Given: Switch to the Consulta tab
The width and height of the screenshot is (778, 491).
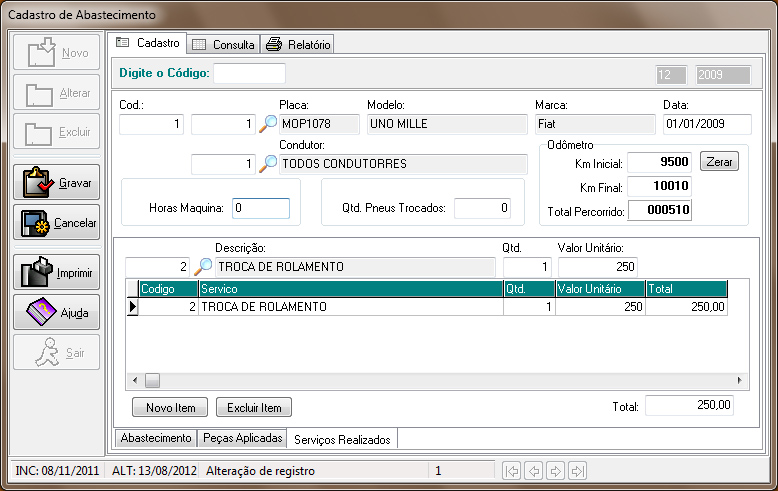Looking at the screenshot, I should click(223, 44).
